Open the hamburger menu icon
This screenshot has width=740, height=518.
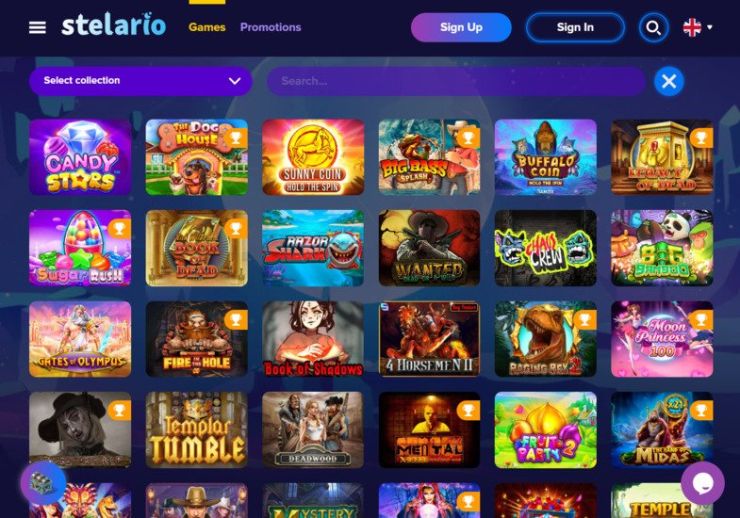tap(37, 27)
